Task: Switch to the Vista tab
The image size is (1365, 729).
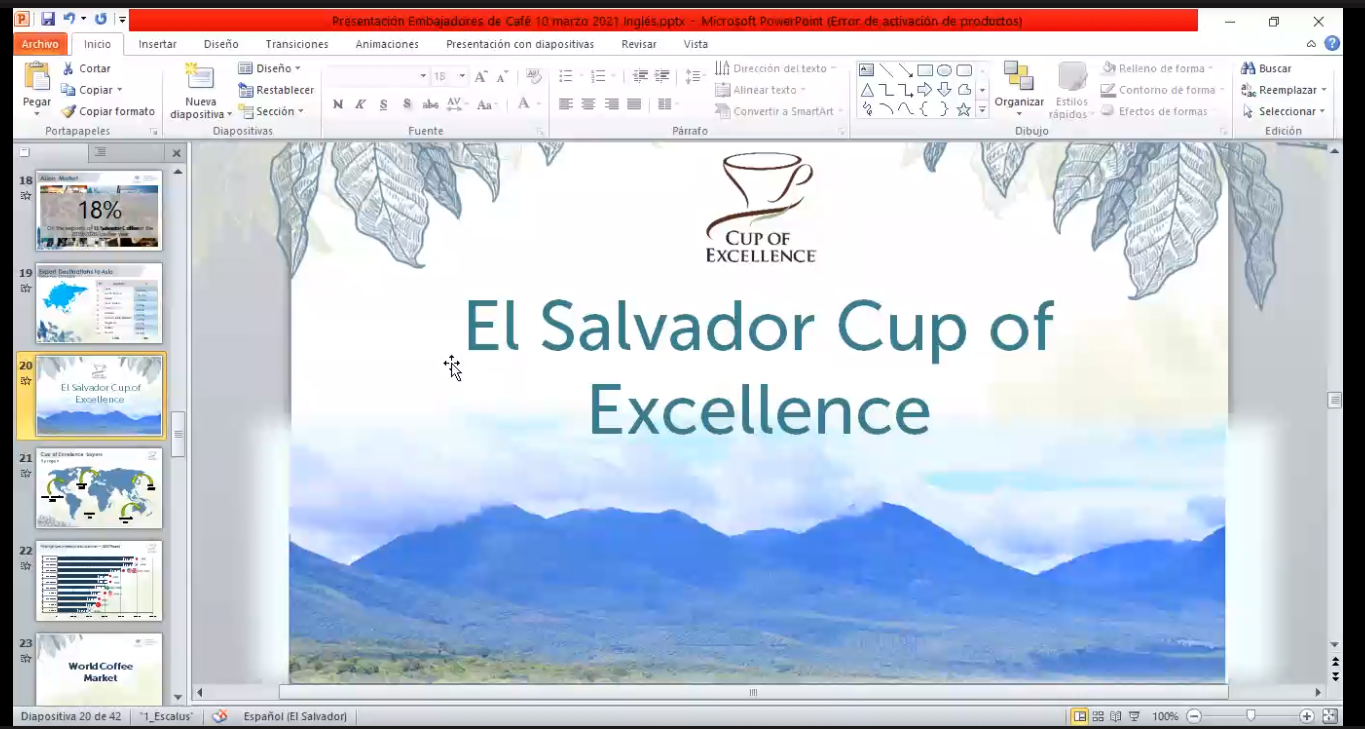Action: (696, 44)
